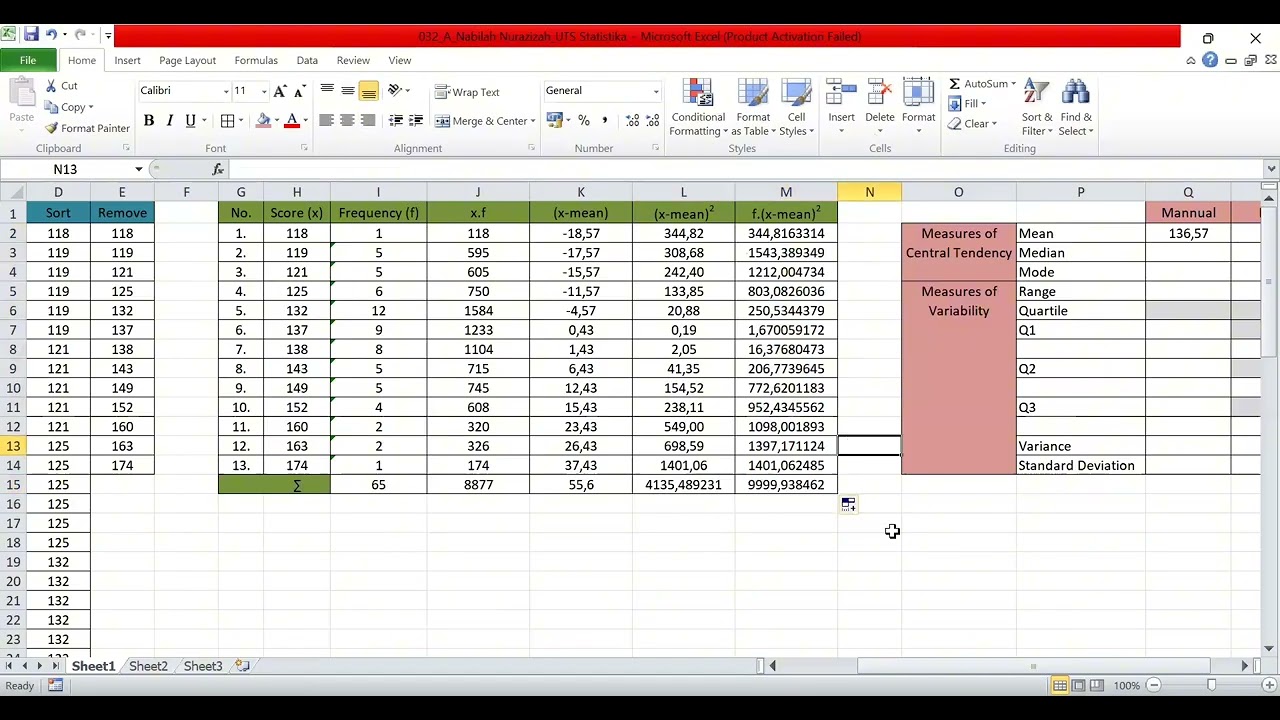The width and height of the screenshot is (1280, 720).
Task: Click the Undo icon in quick access toolbar
Action: pyautogui.click(x=51, y=35)
